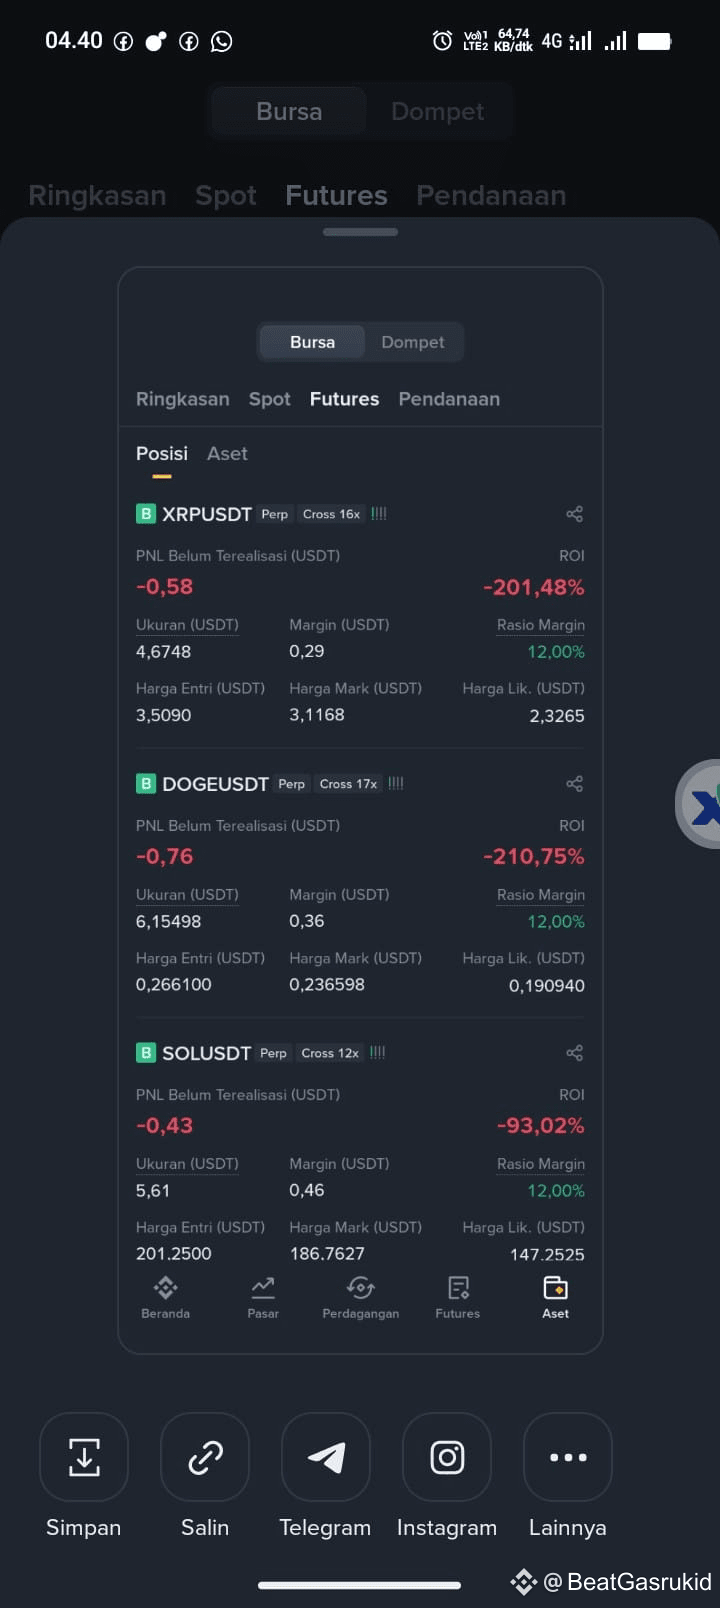Image resolution: width=720 pixels, height=1608 pixels.
Task: Tap the floating bubble at right edge
Action: click(699, 804)
